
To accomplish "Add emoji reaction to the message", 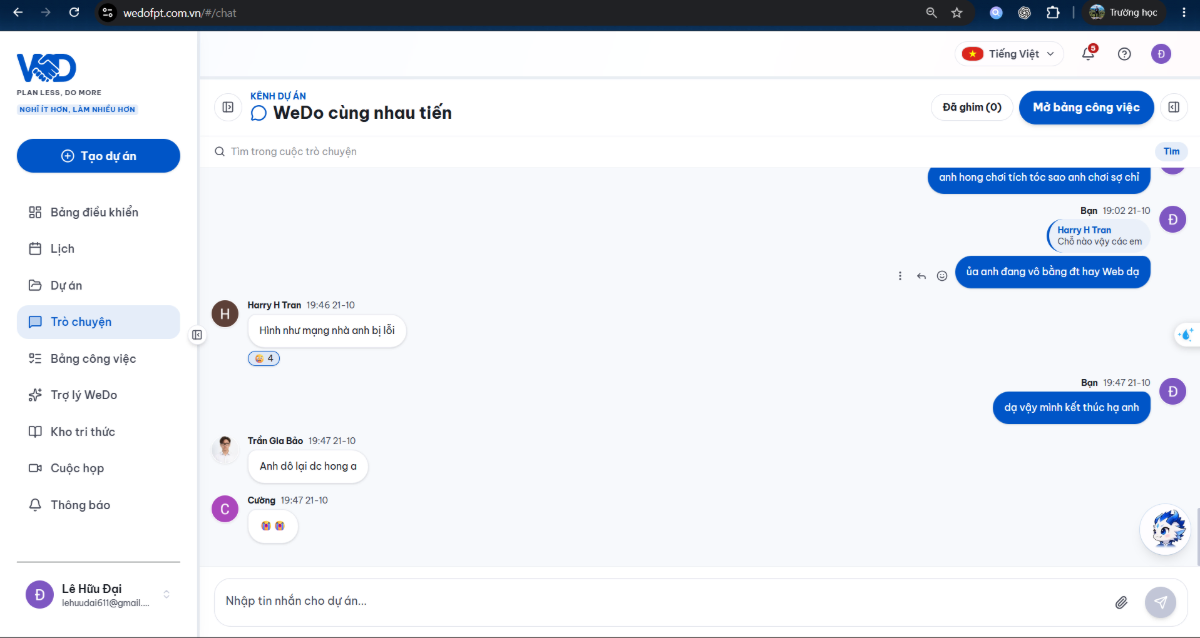I will (942, 276).
